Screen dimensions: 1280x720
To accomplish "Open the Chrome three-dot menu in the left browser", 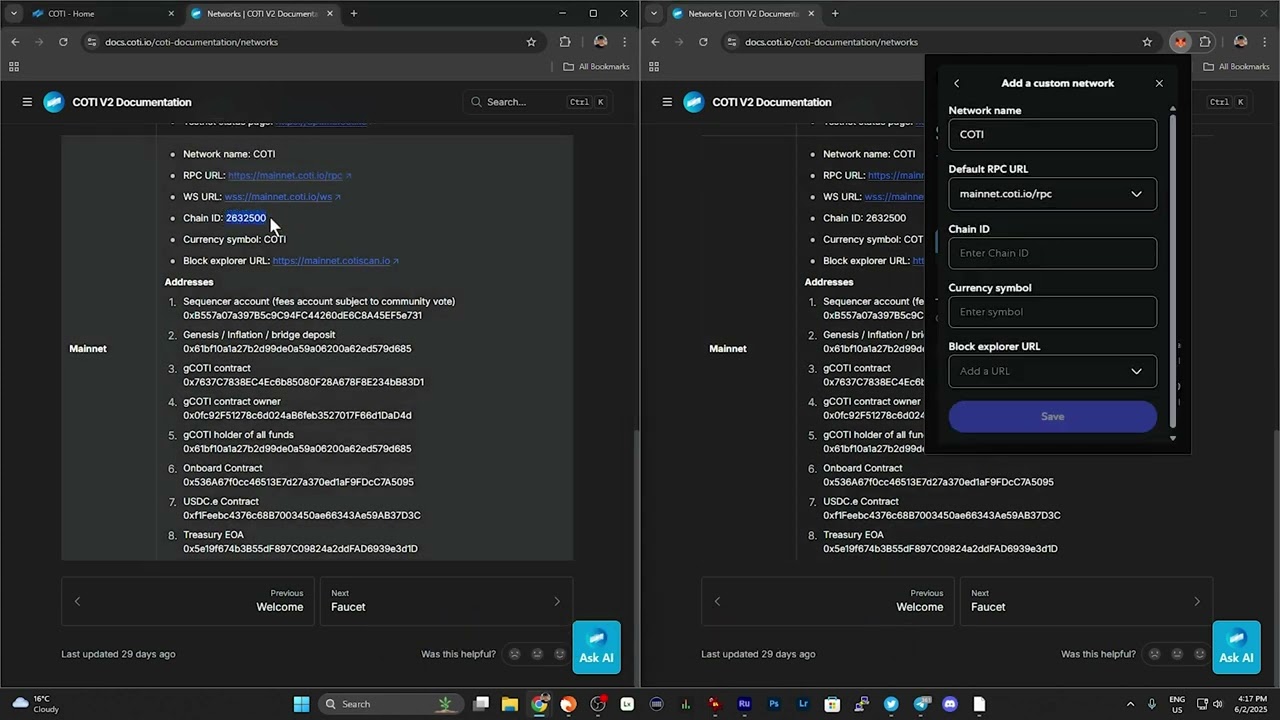I will (x=625, y=42).
